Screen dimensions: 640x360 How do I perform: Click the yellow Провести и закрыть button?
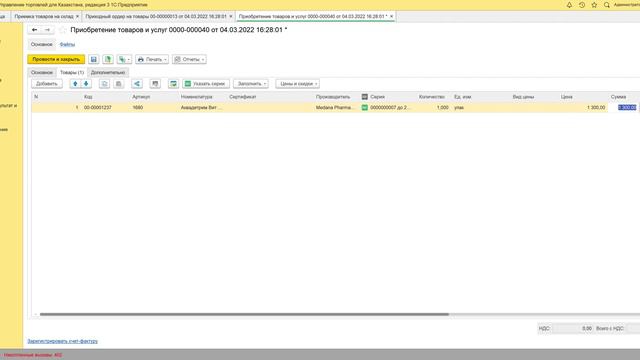click(56, 59)
